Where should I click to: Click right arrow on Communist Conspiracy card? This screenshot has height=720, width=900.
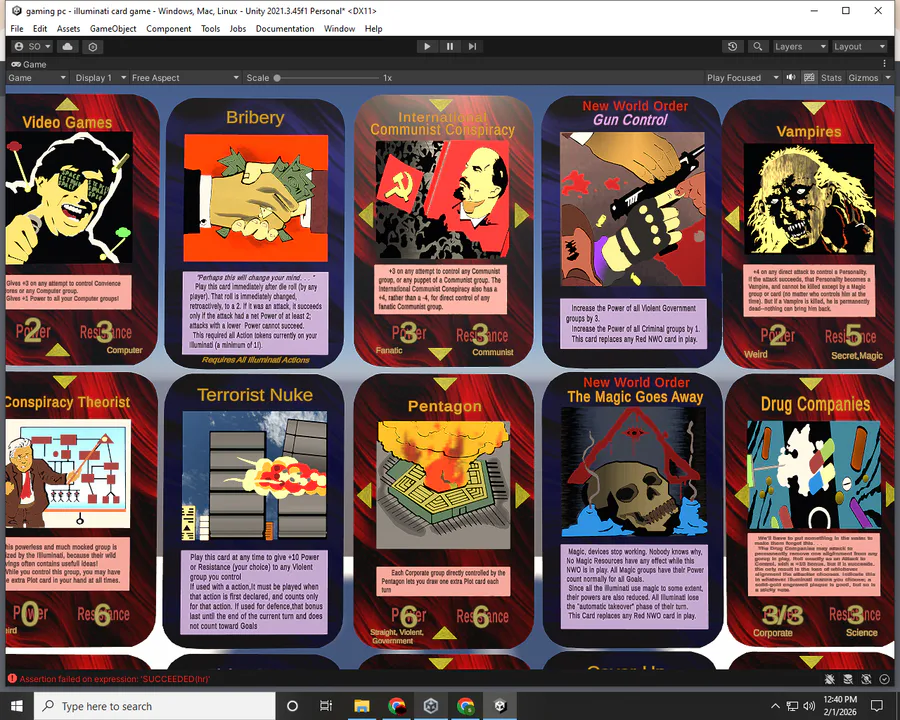point(521,215)
